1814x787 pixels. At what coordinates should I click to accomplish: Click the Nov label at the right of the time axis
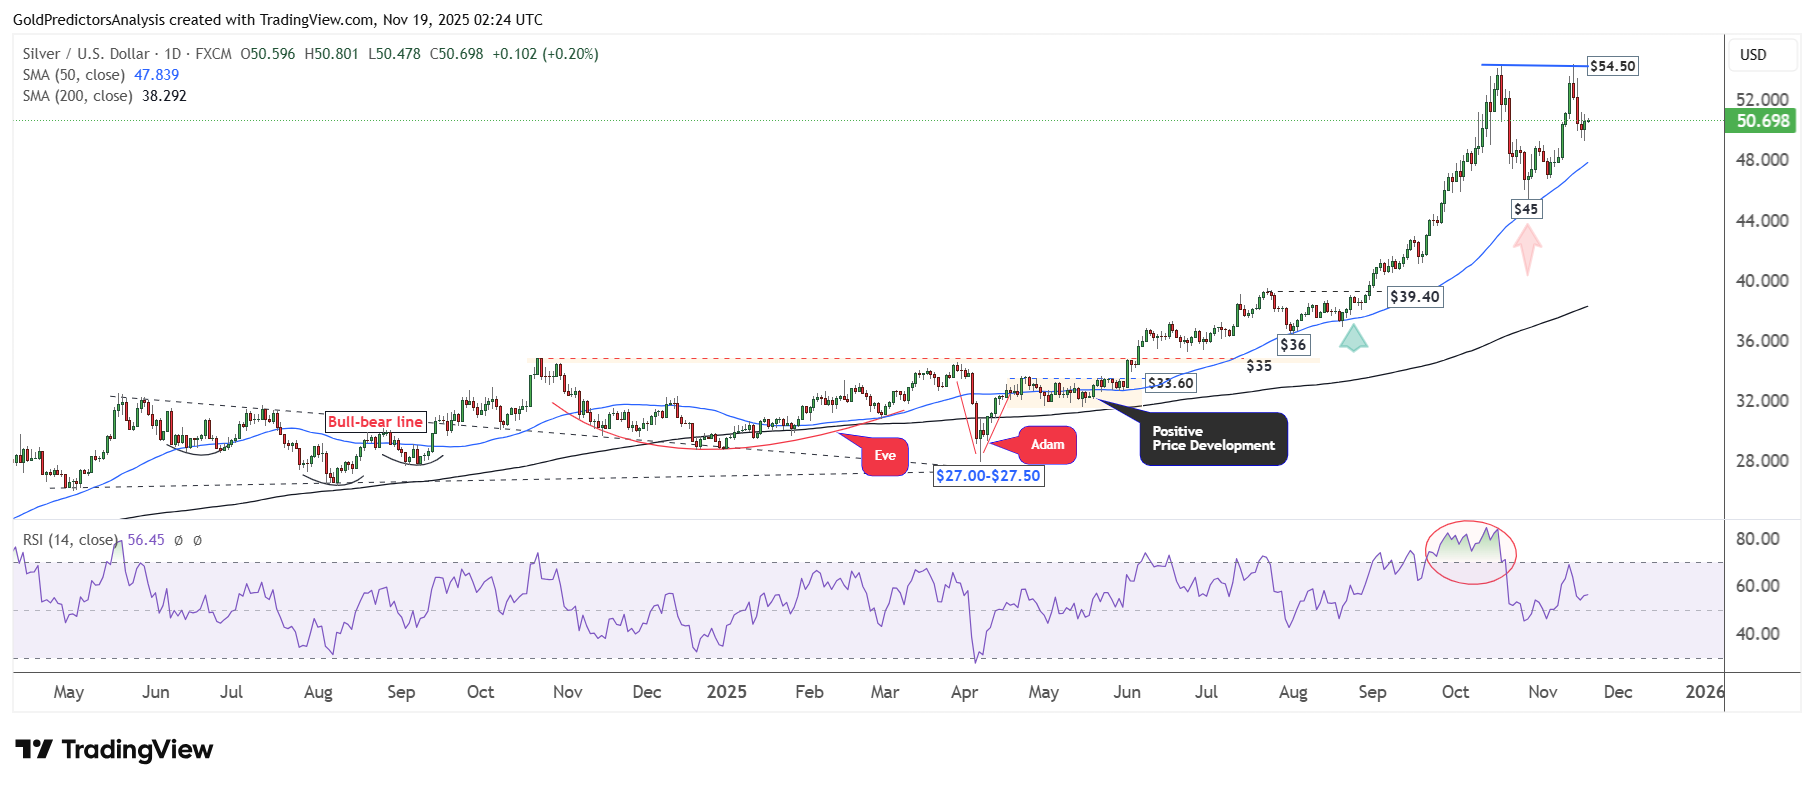tap(1542, 692)
